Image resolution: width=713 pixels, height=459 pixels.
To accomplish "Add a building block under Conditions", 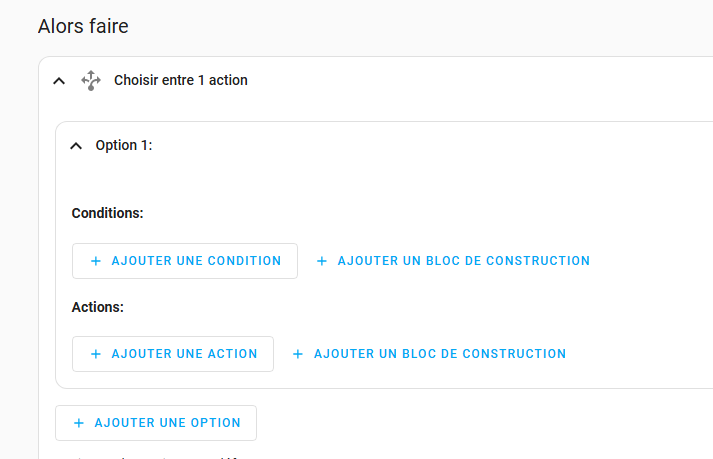I will click(x=453, y=261).
